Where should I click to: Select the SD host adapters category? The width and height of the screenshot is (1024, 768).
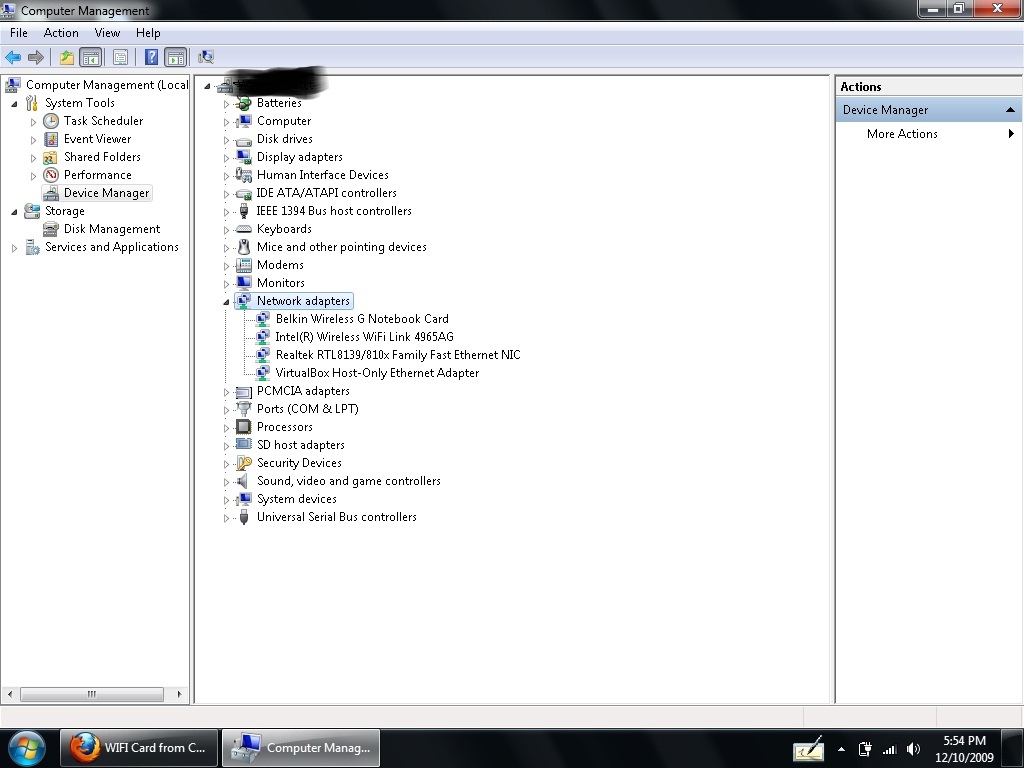300,445
